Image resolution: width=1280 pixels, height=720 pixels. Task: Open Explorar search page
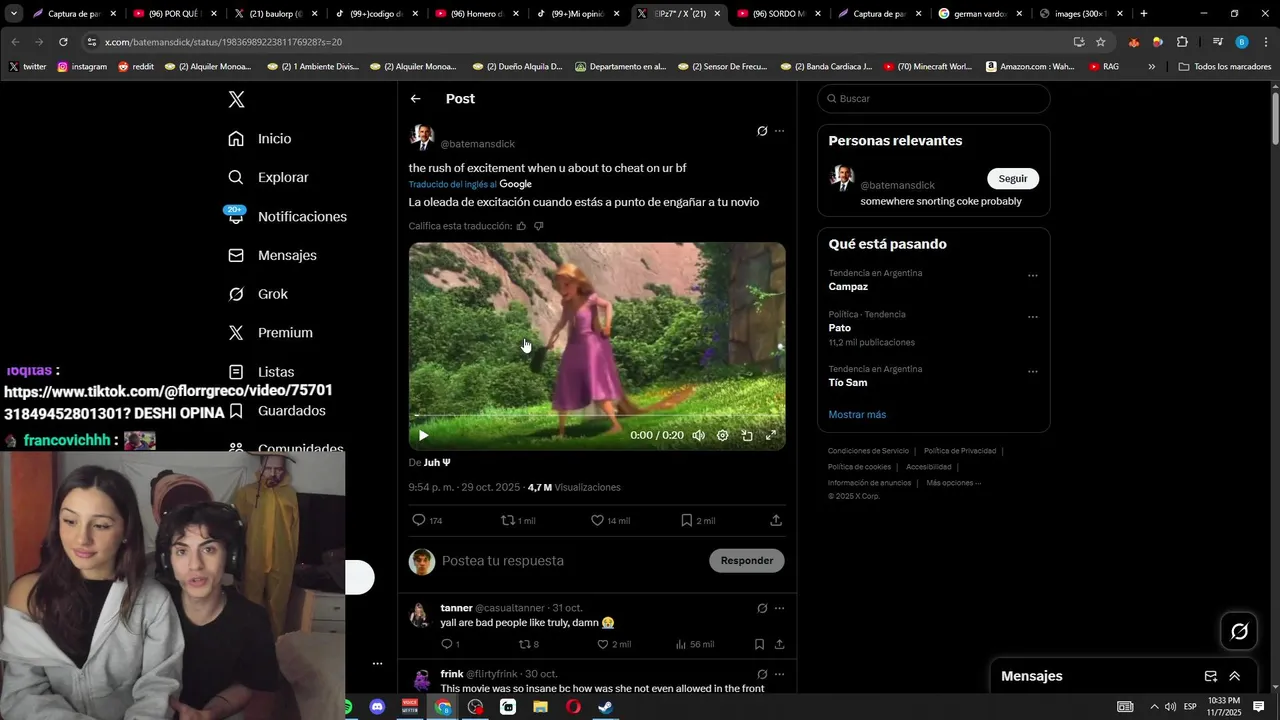tap(267, 177)
